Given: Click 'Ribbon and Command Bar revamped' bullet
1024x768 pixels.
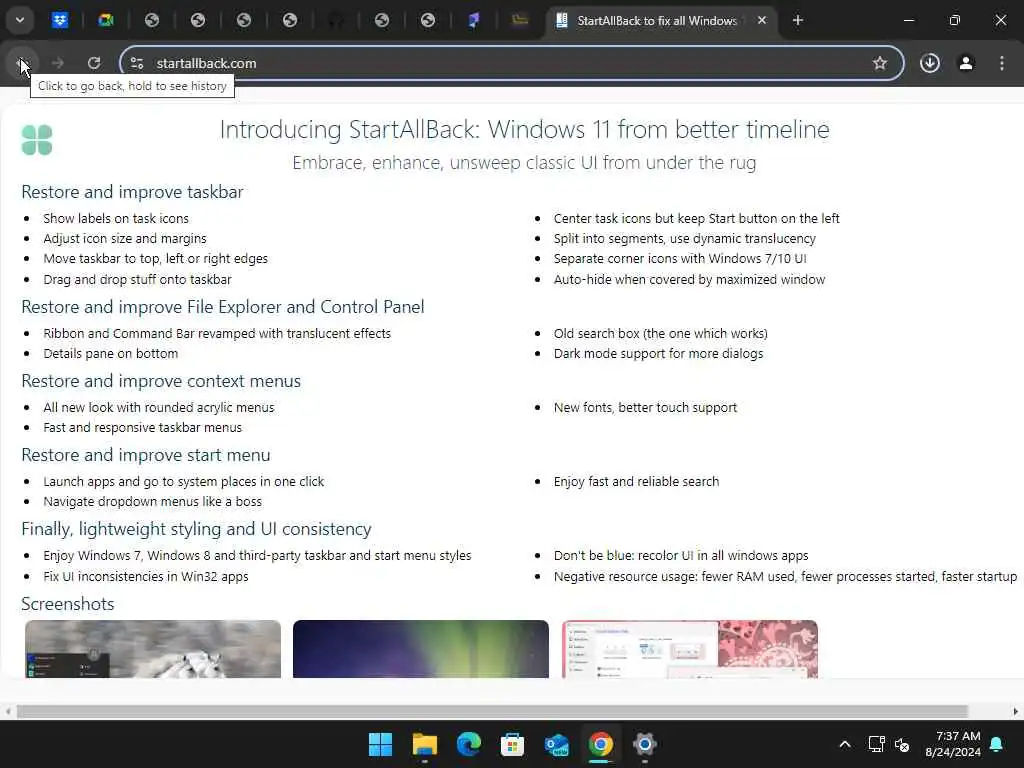Looking at the screenshot, I should 217,333.
